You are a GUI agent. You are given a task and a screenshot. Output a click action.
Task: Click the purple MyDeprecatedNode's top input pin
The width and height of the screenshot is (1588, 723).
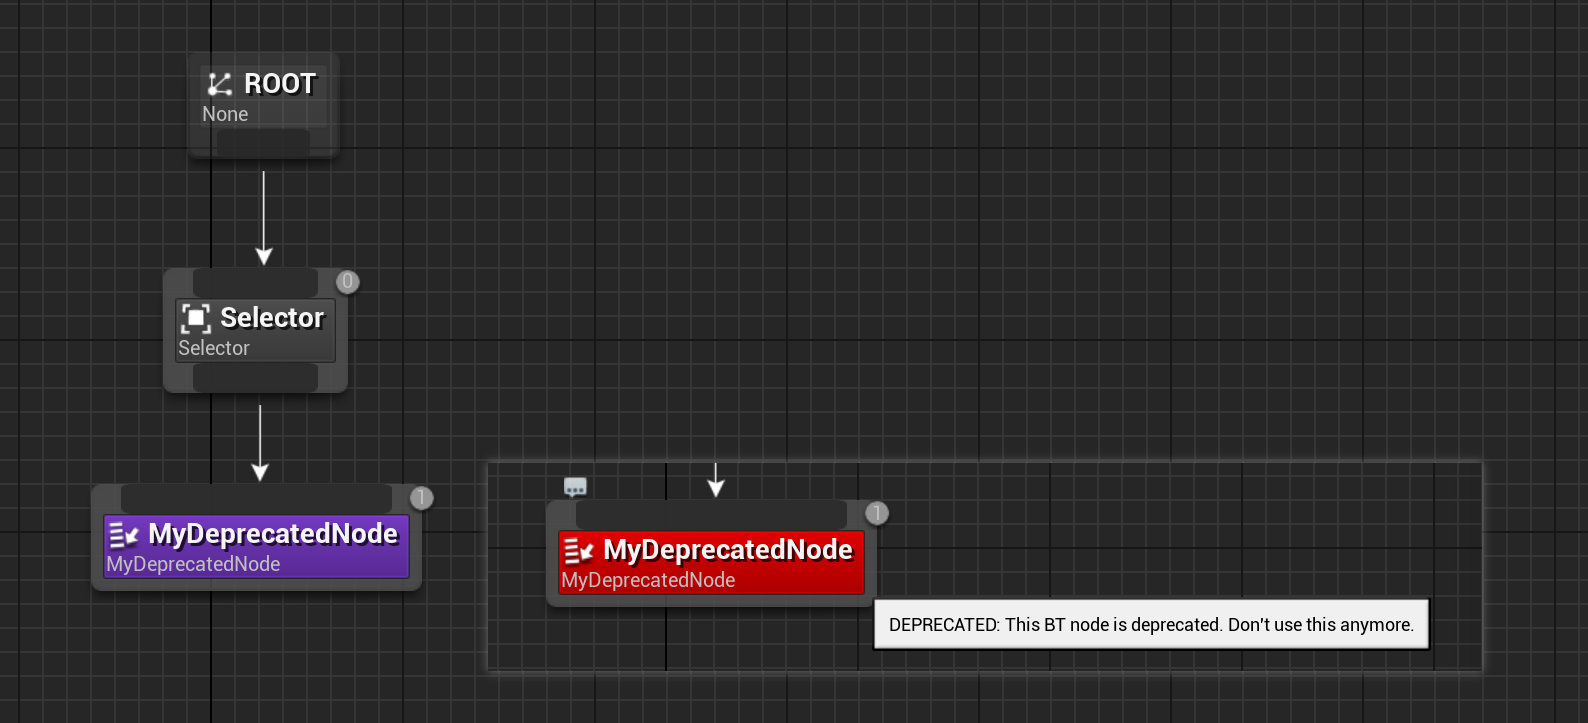256,498
